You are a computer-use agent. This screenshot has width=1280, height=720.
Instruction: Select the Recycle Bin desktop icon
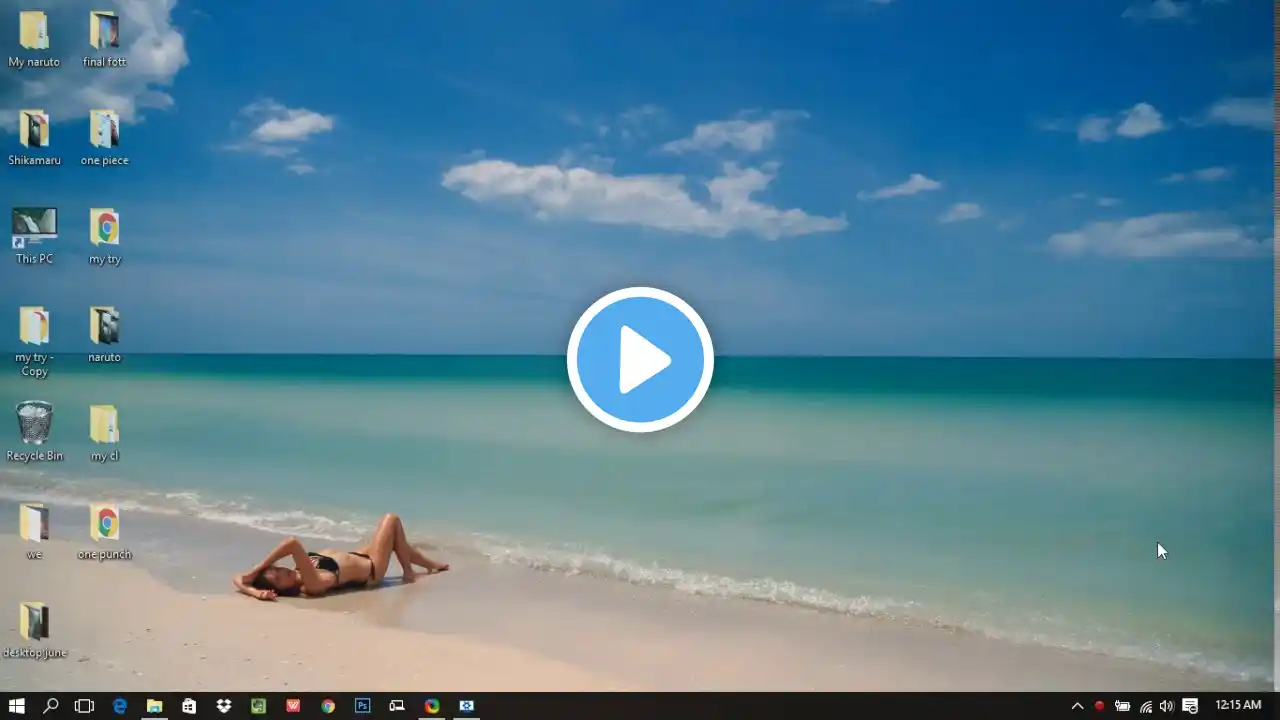point(34,432)
